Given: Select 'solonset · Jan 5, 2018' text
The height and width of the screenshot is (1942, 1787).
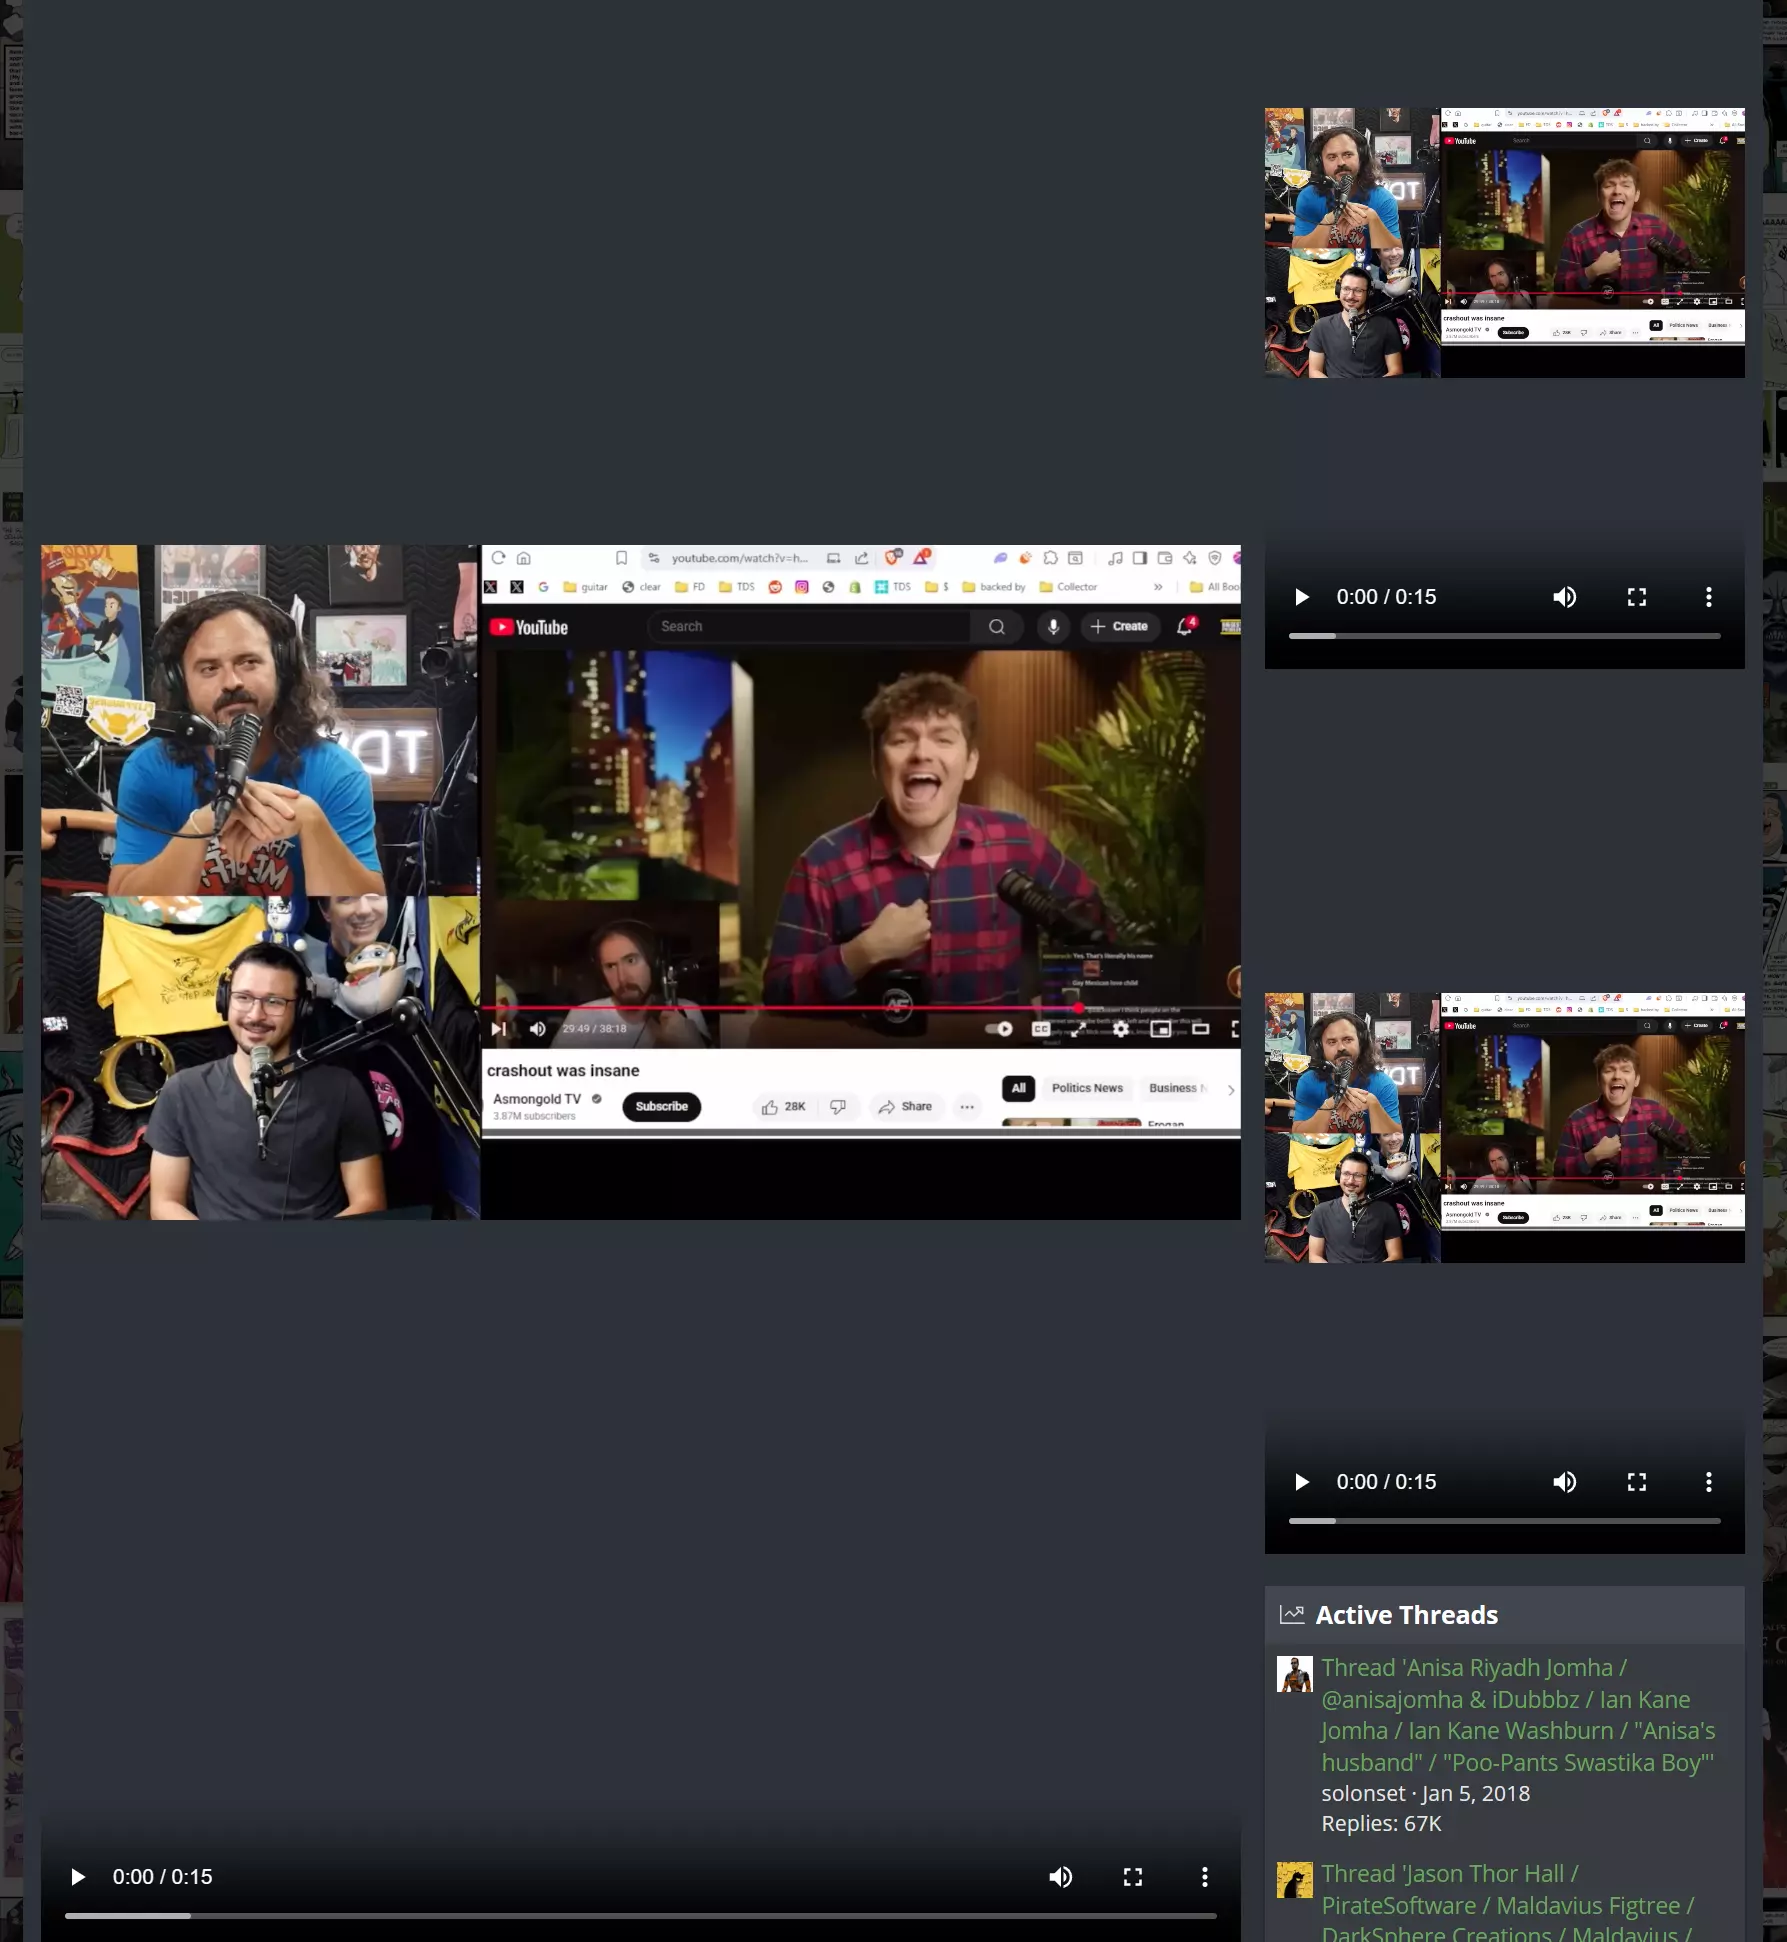Looking at the screenshot, I should [1425, 1793].
